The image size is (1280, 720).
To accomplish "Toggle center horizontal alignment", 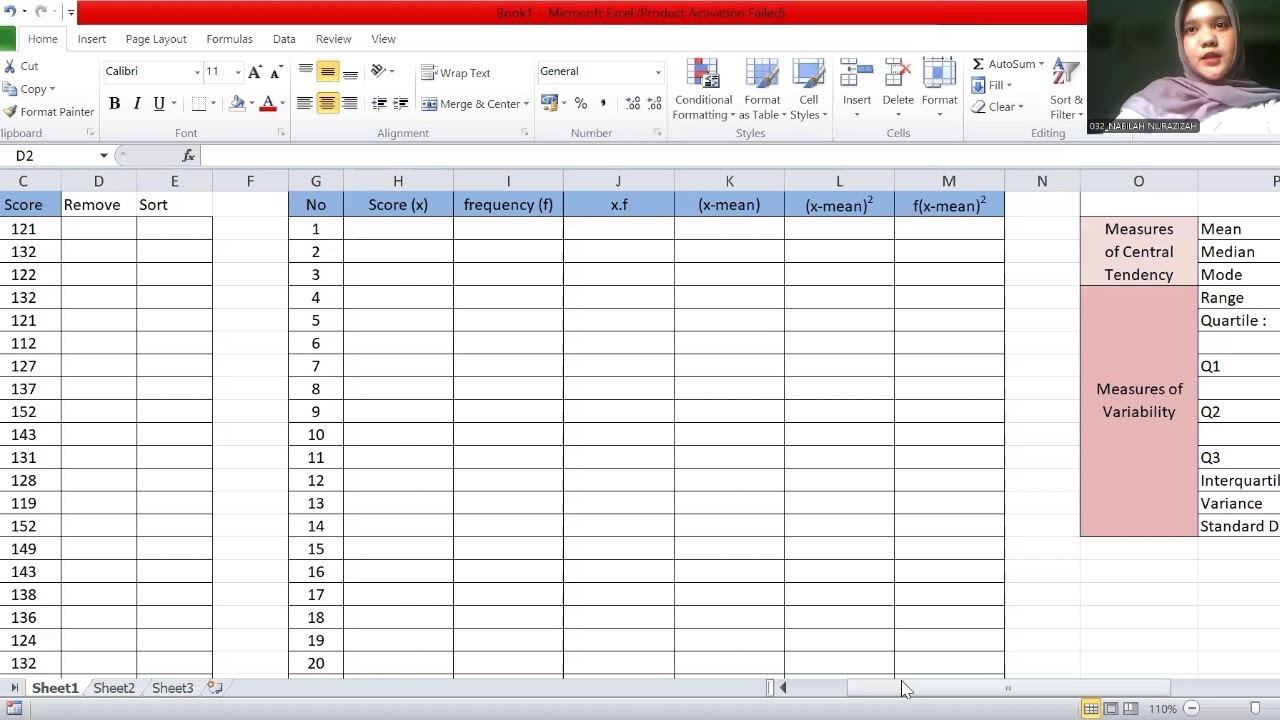I will click(328, 103).
